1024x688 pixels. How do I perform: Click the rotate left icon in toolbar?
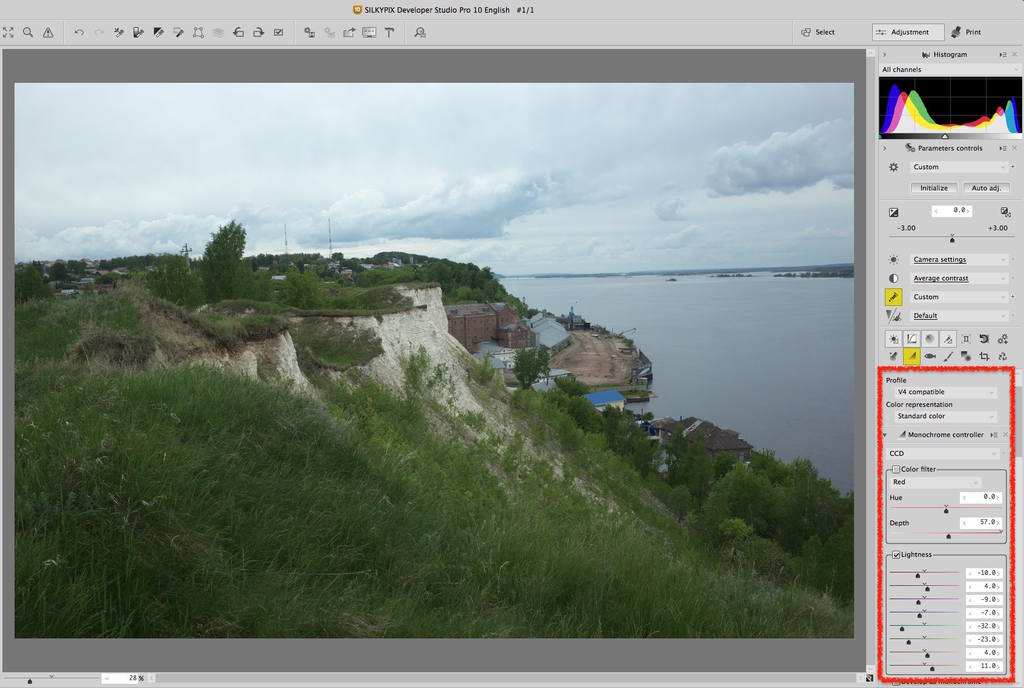pyautogui.click(x=238, y=32)
